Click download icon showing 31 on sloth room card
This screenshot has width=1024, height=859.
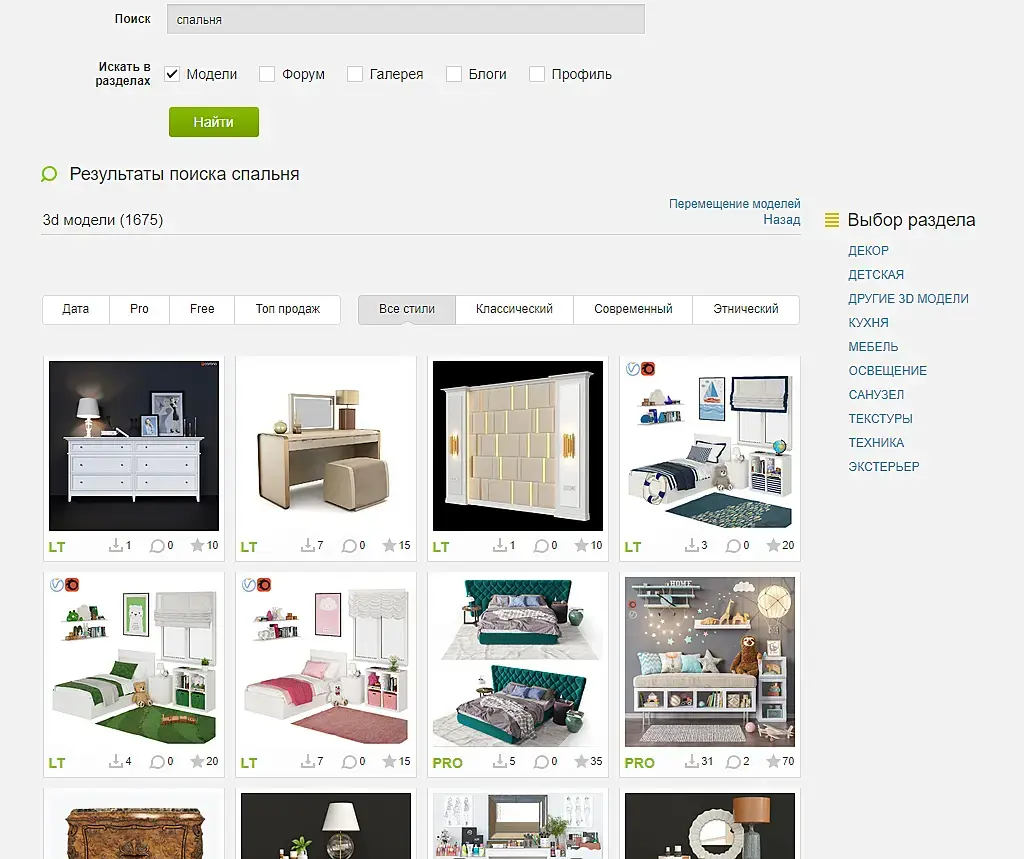(692, 761)
